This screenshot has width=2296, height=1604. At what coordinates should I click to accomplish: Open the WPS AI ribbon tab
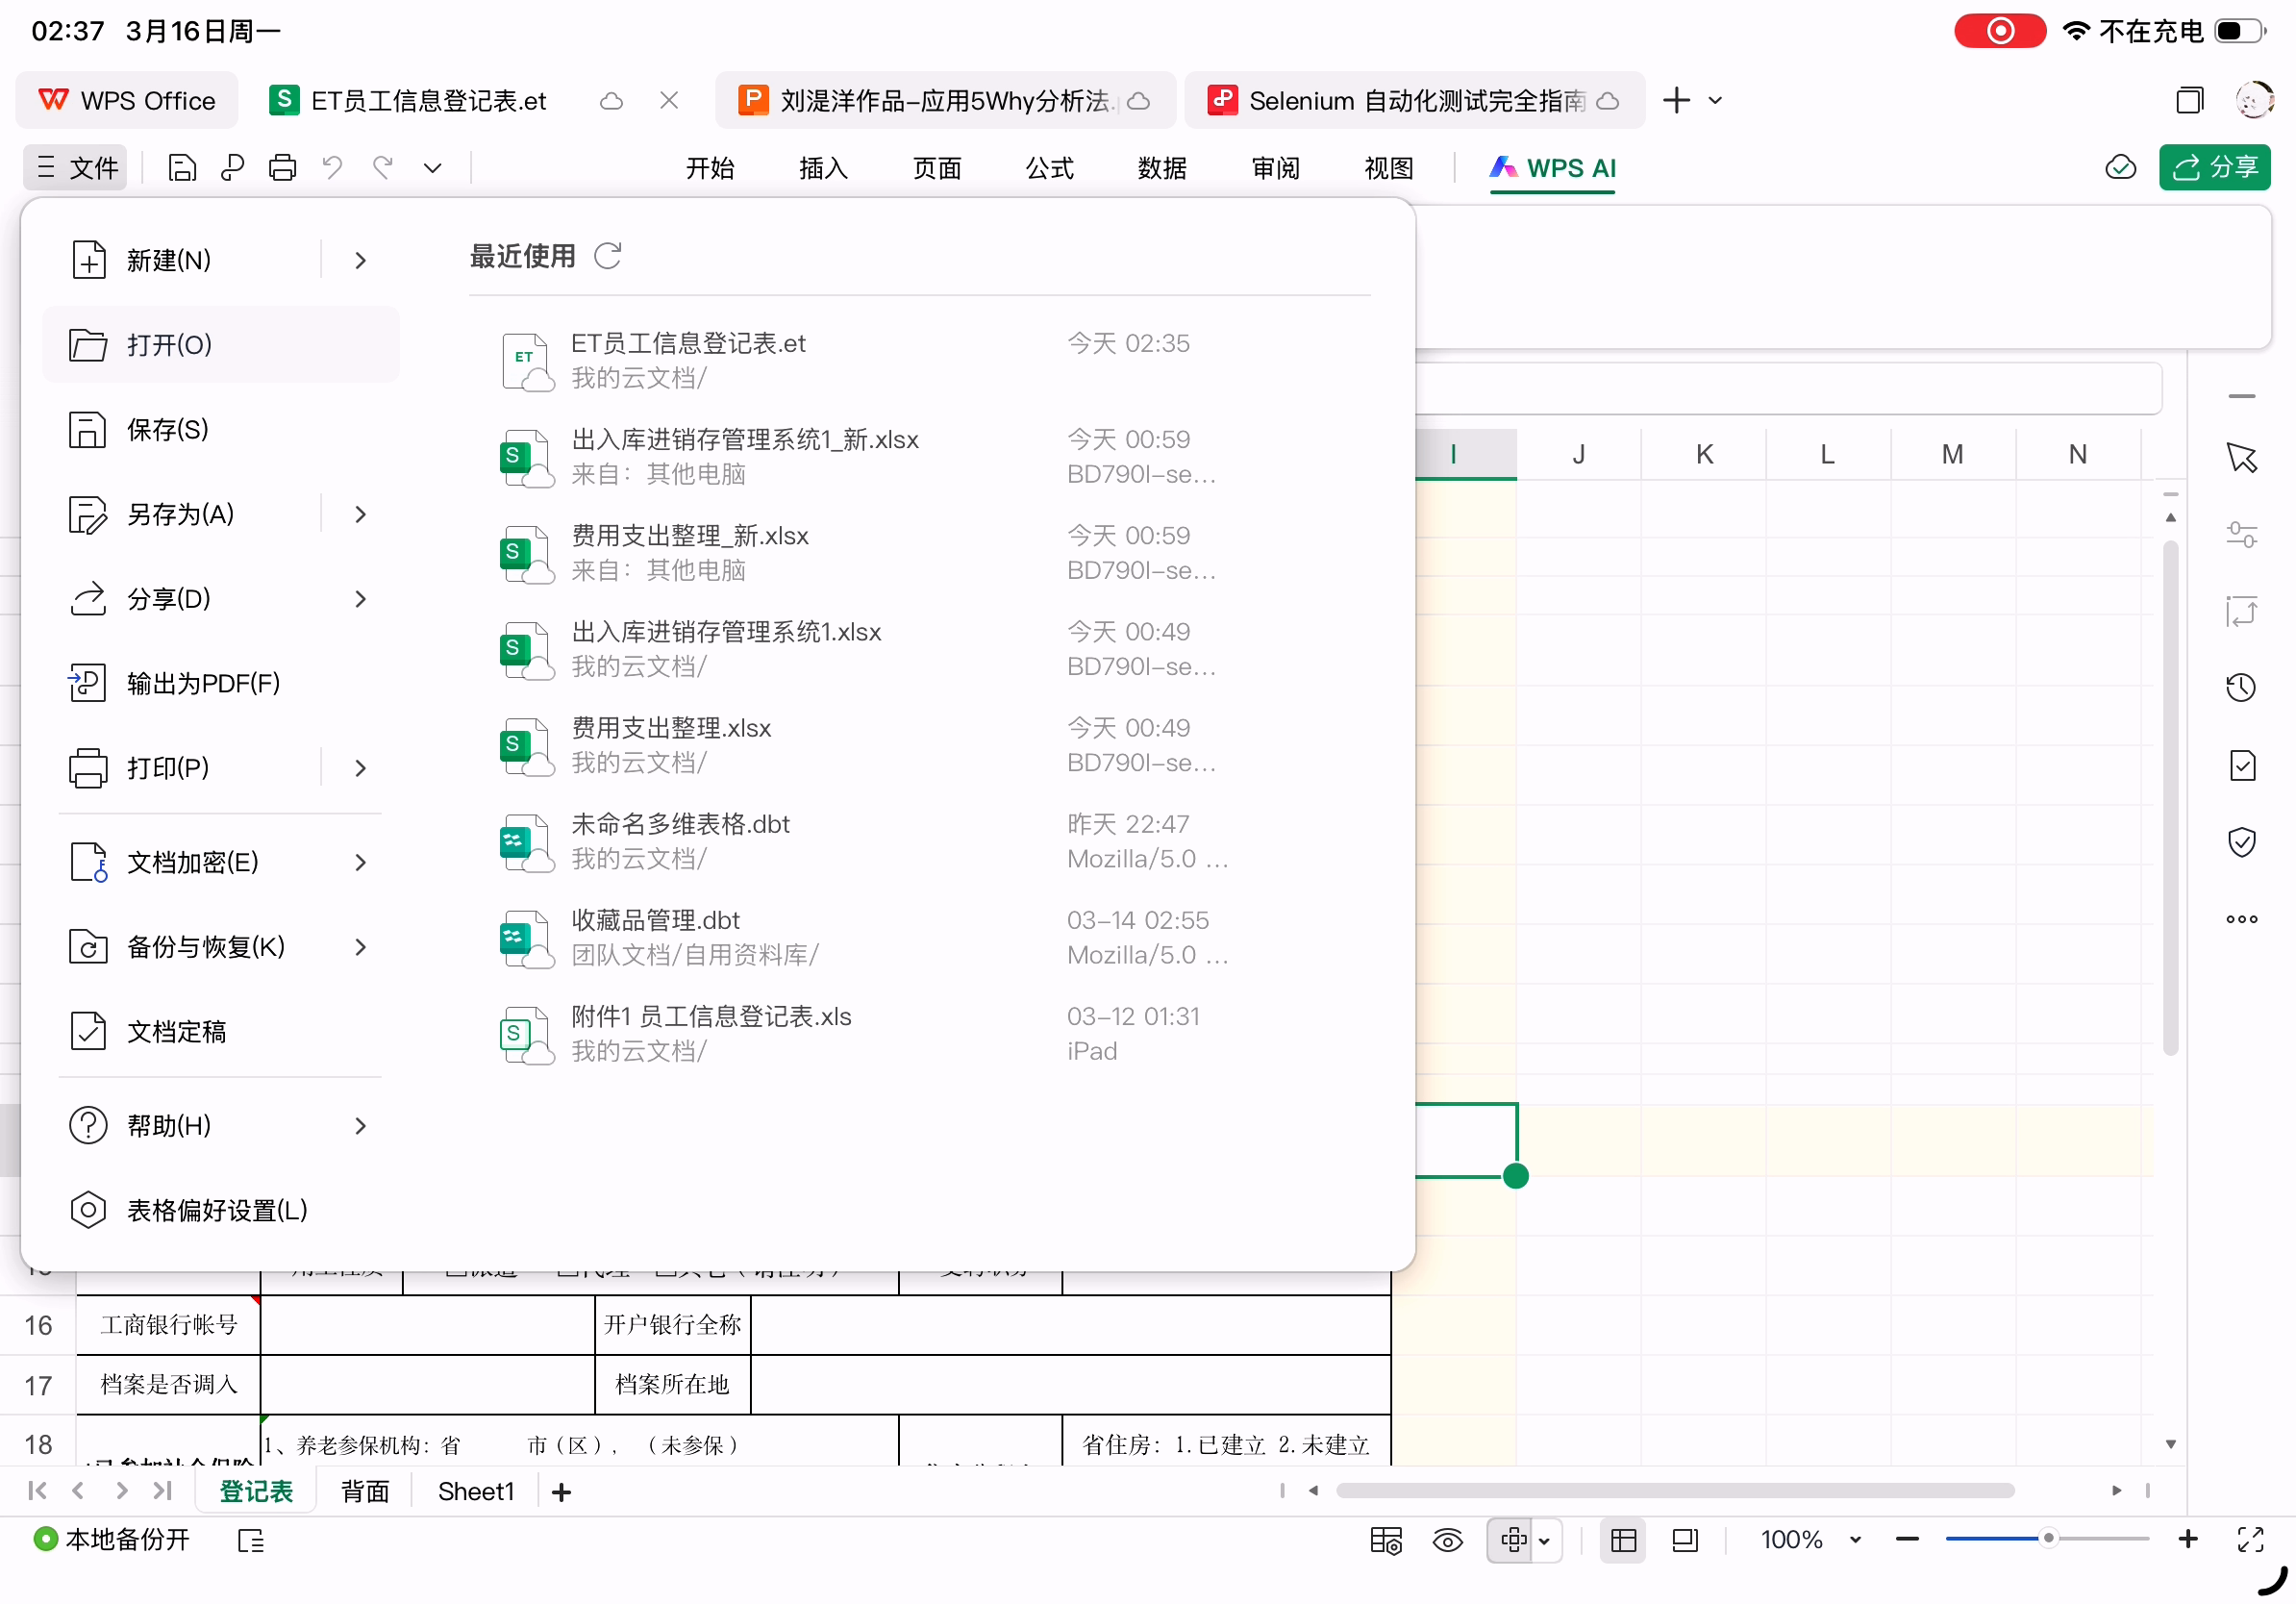1553,167
